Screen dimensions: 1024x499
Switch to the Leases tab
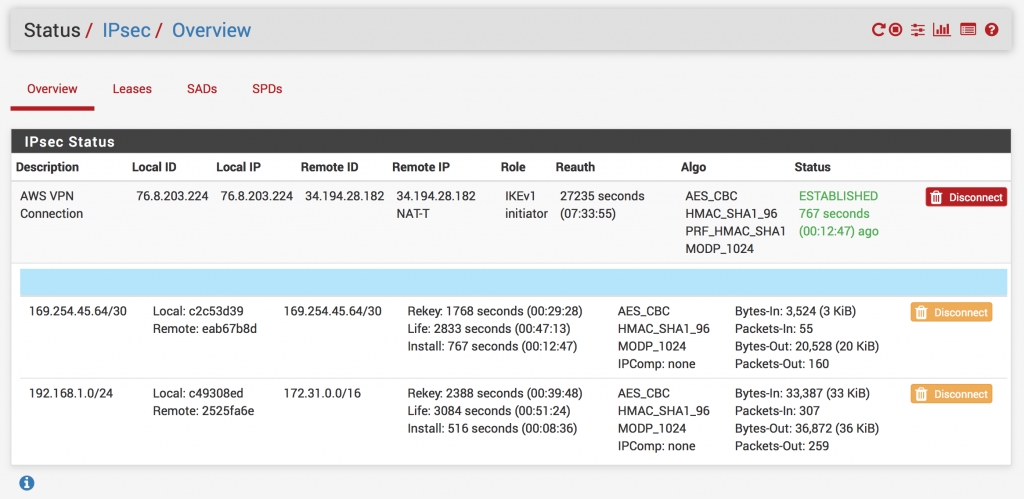(x=132, y=89)
